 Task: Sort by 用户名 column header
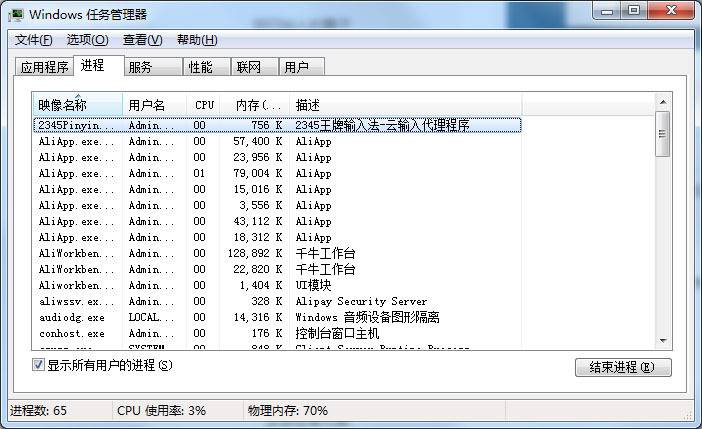click(154, 105)
